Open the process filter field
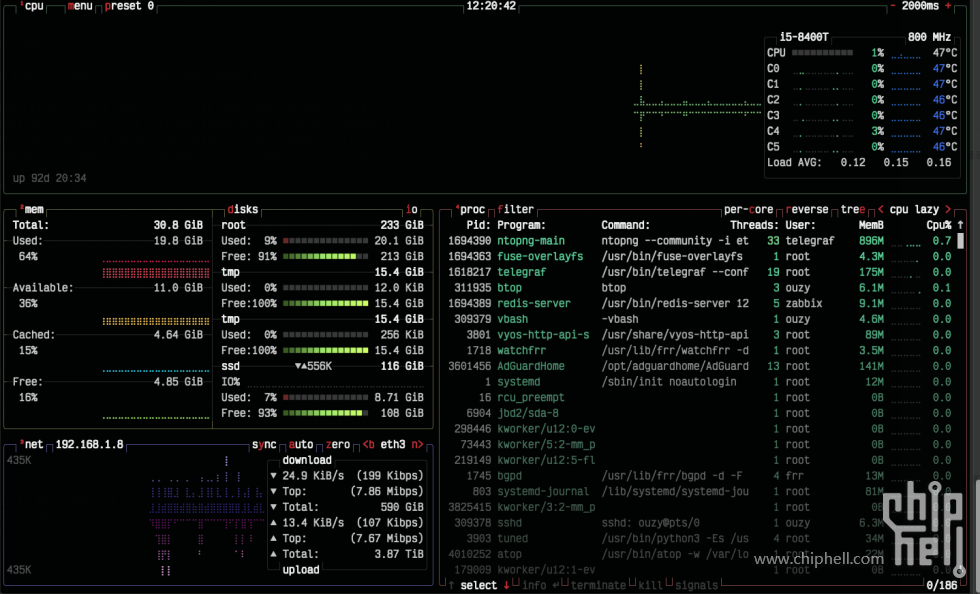 point(516,209)
